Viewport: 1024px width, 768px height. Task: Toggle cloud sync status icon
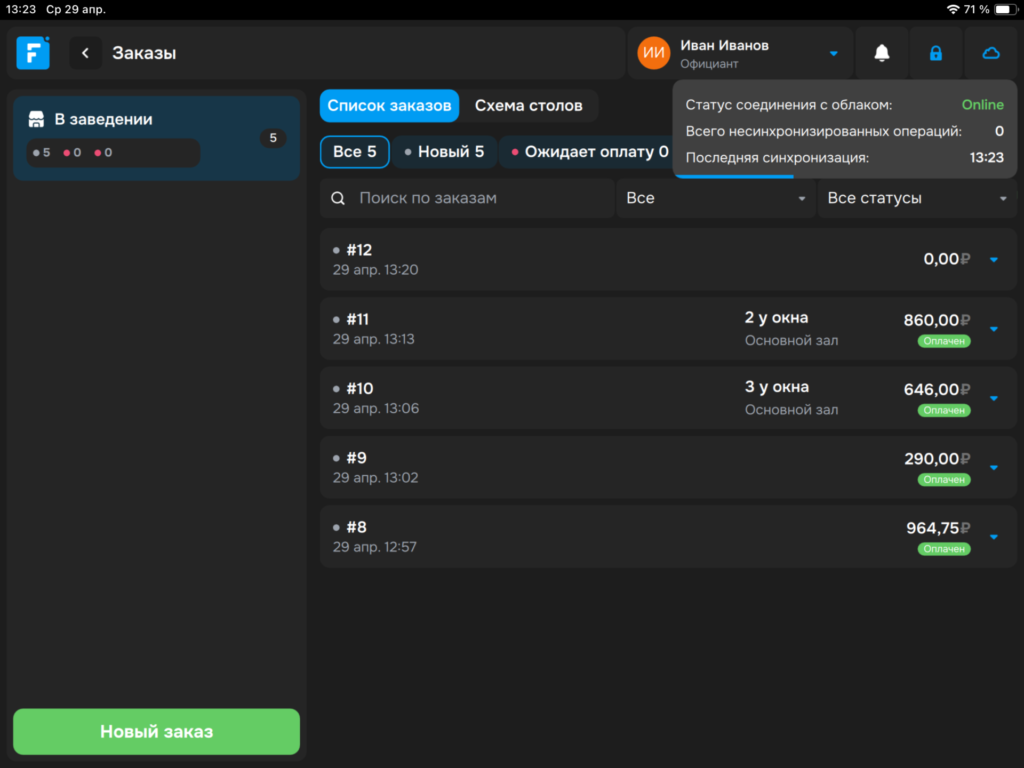coord(991,53)
